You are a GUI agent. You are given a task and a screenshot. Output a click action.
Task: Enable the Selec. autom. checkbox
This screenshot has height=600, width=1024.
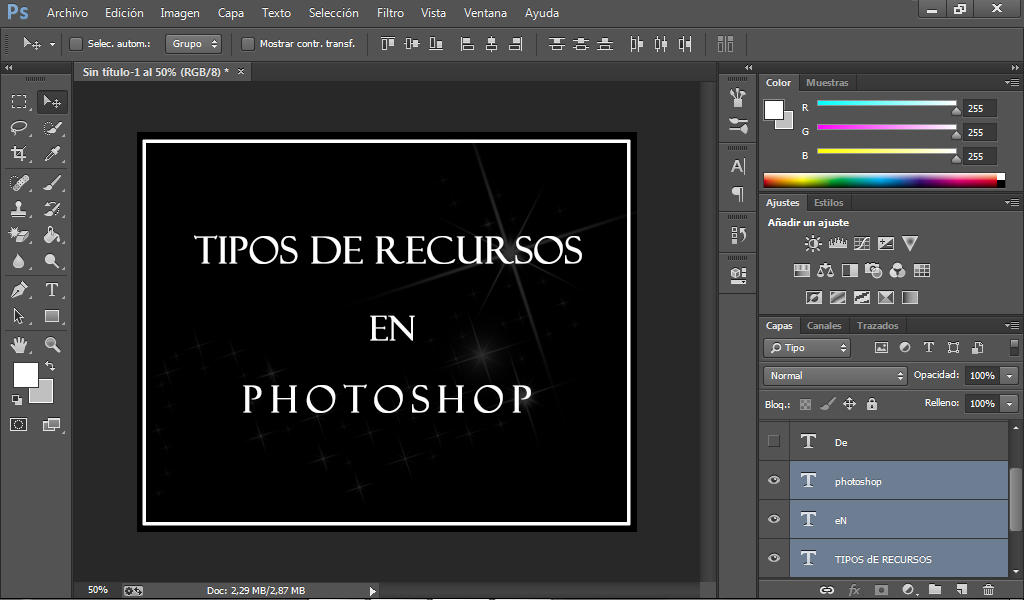(76, 44)
